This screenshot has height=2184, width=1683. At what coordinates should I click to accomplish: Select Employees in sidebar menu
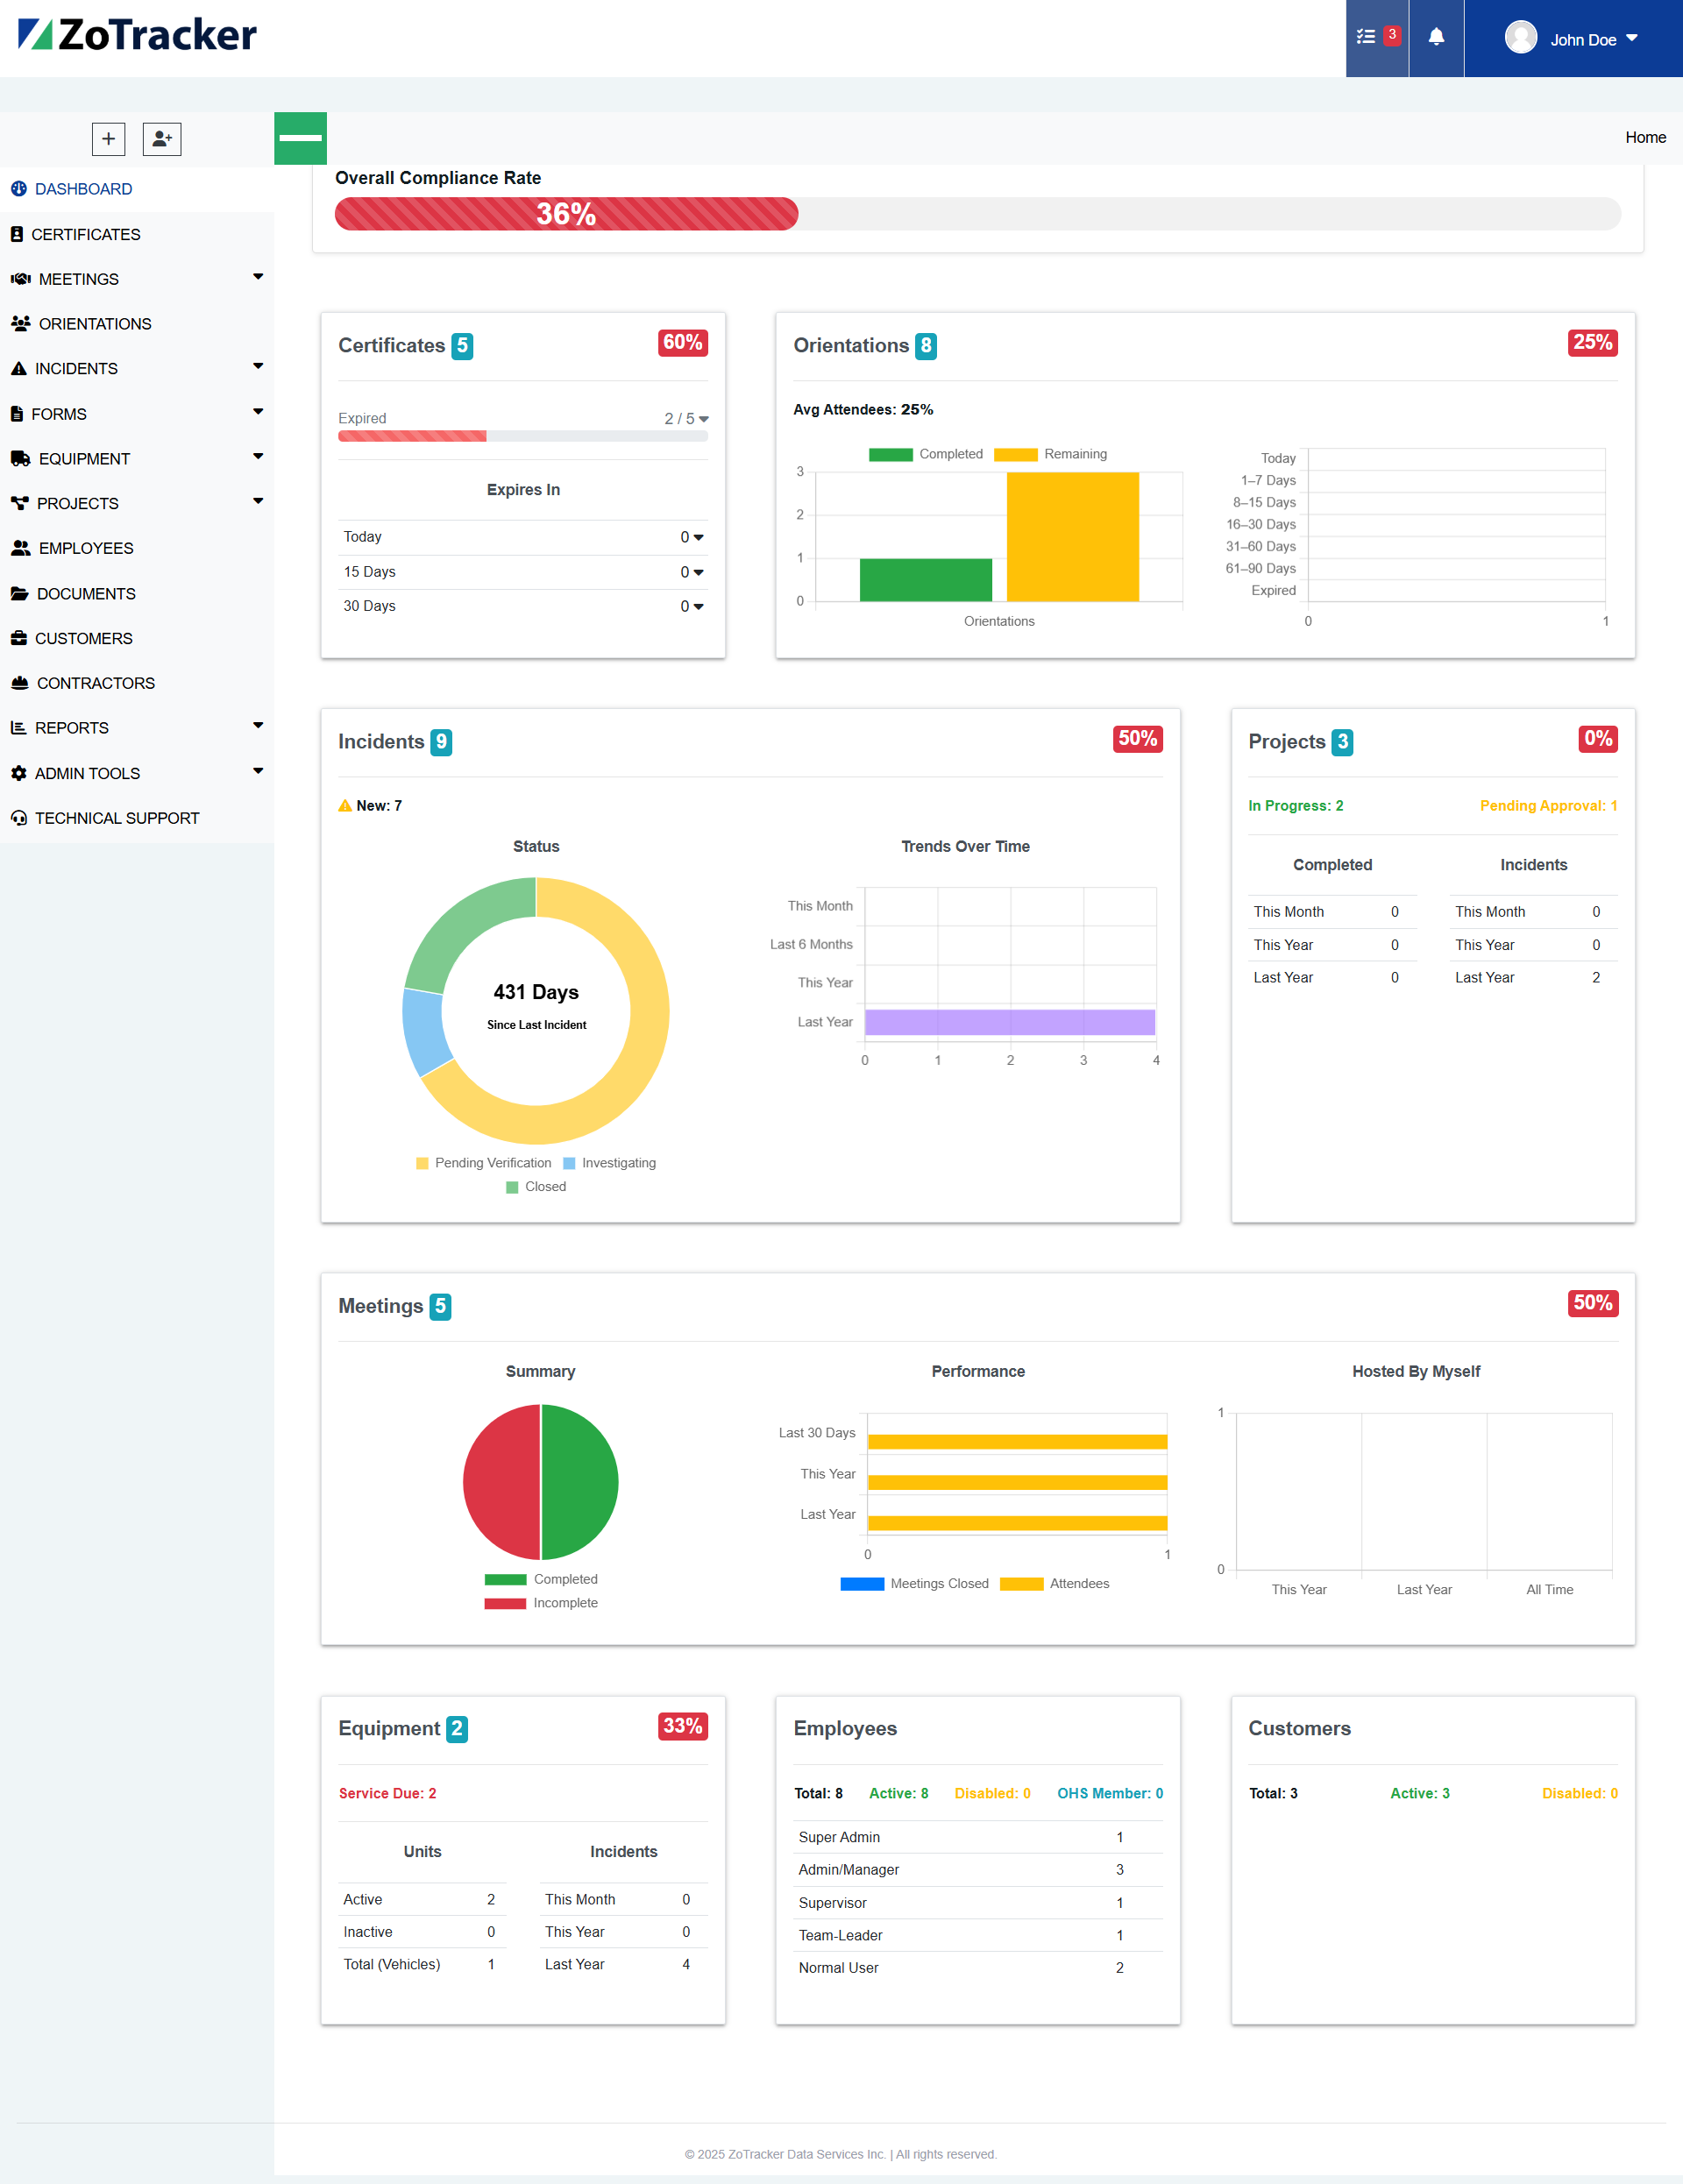[x=86, y=548]
